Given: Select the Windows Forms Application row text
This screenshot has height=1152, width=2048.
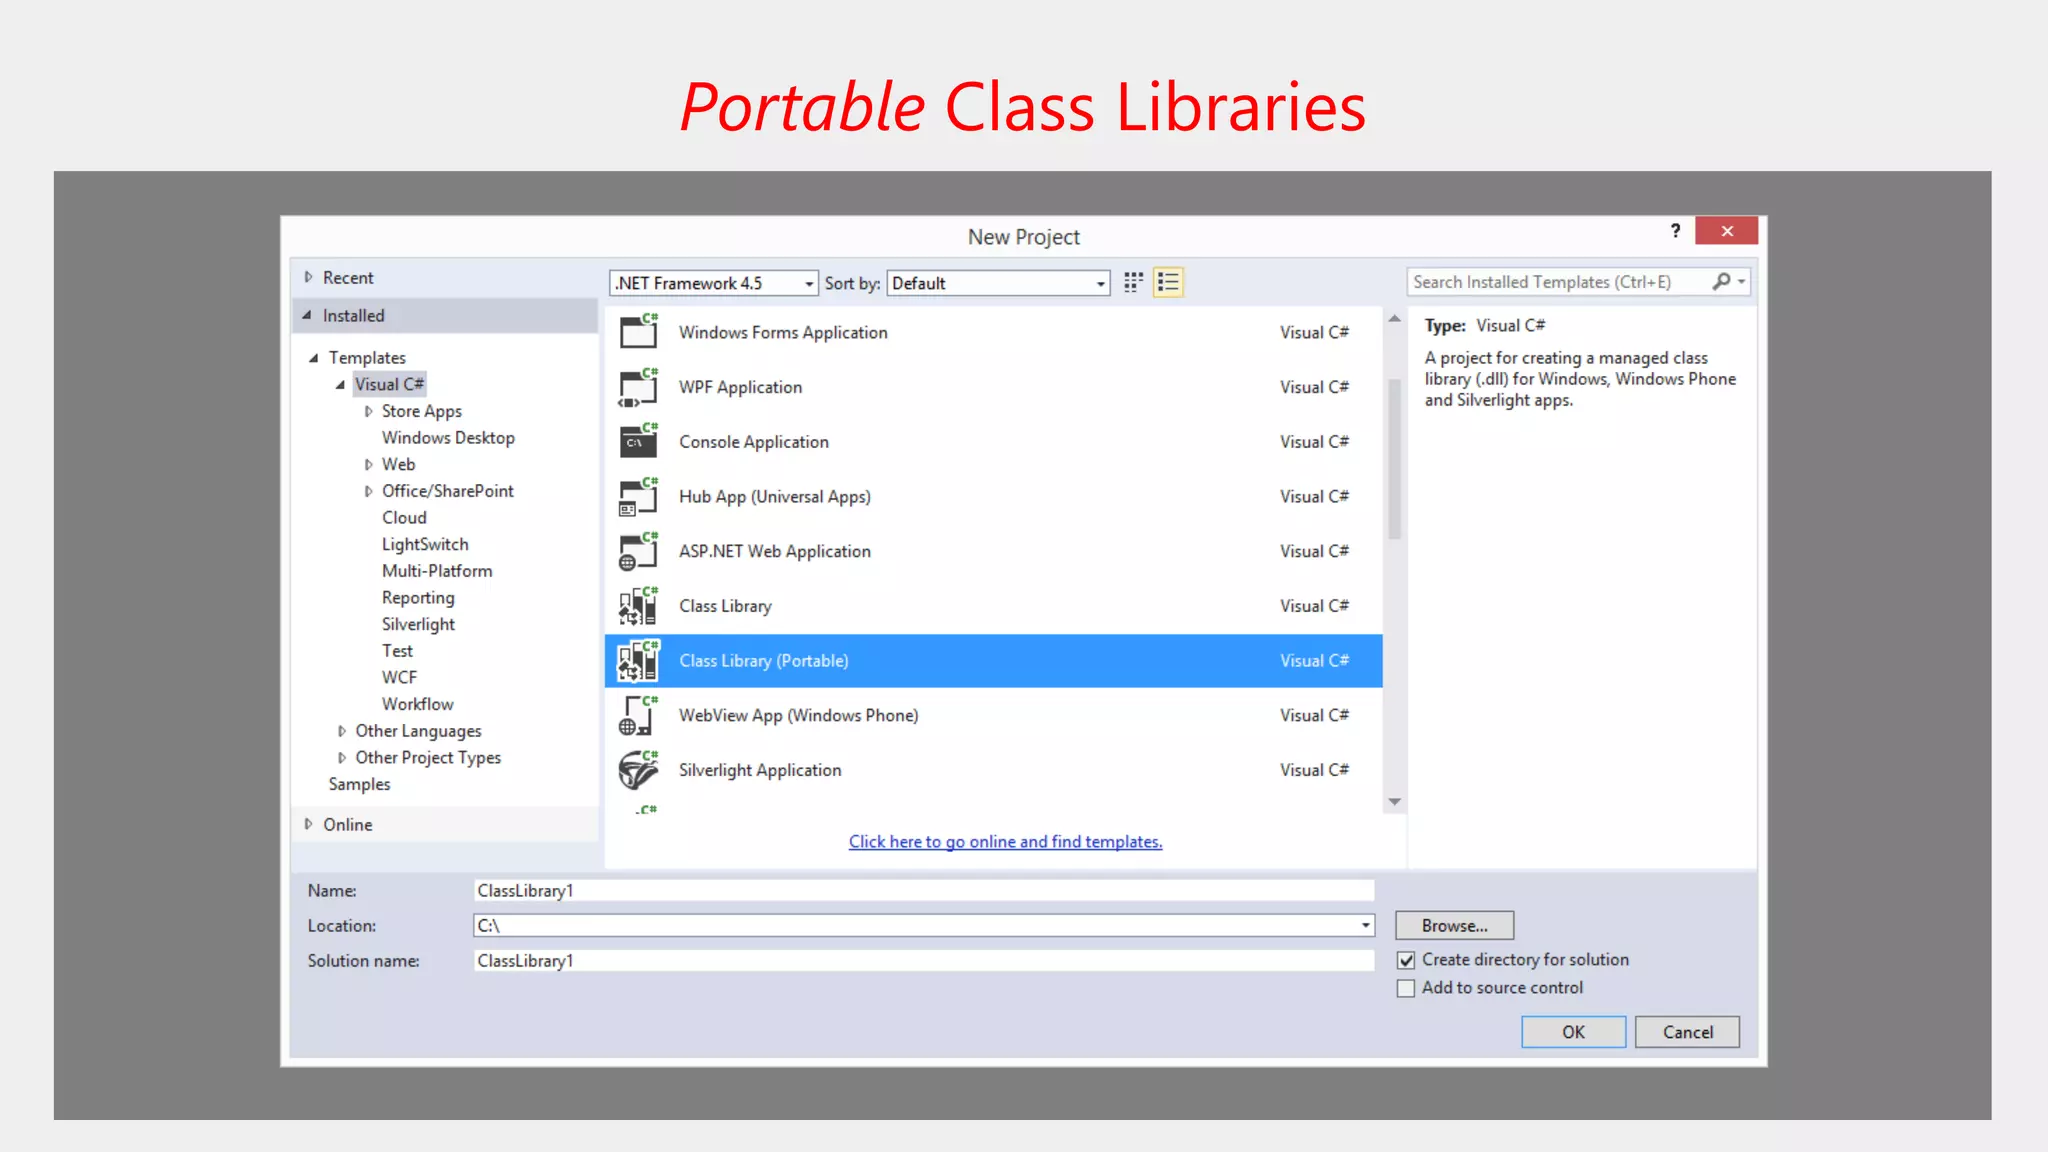Looking at the screenshot, I should [x=783, y=332].
